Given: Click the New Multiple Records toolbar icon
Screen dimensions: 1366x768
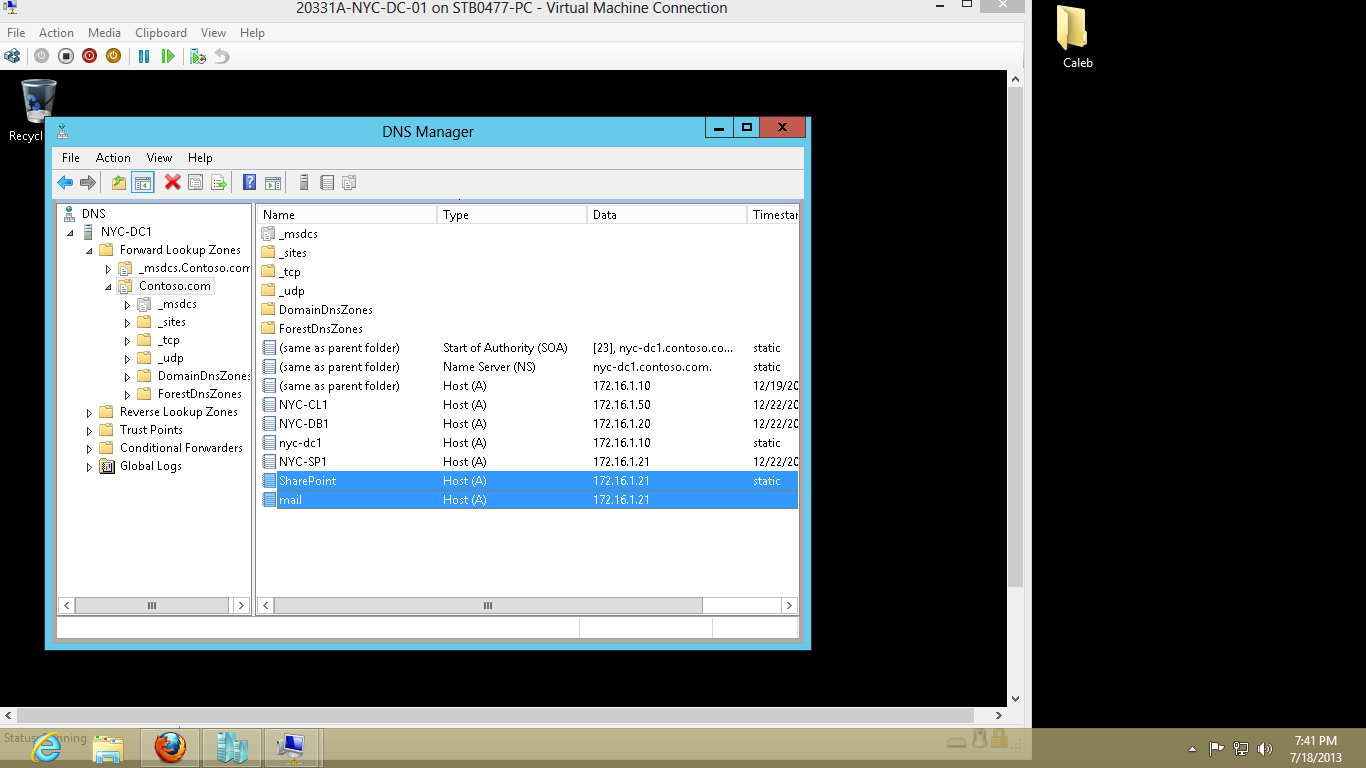Looking at the screenshot, I should point(350,182).
